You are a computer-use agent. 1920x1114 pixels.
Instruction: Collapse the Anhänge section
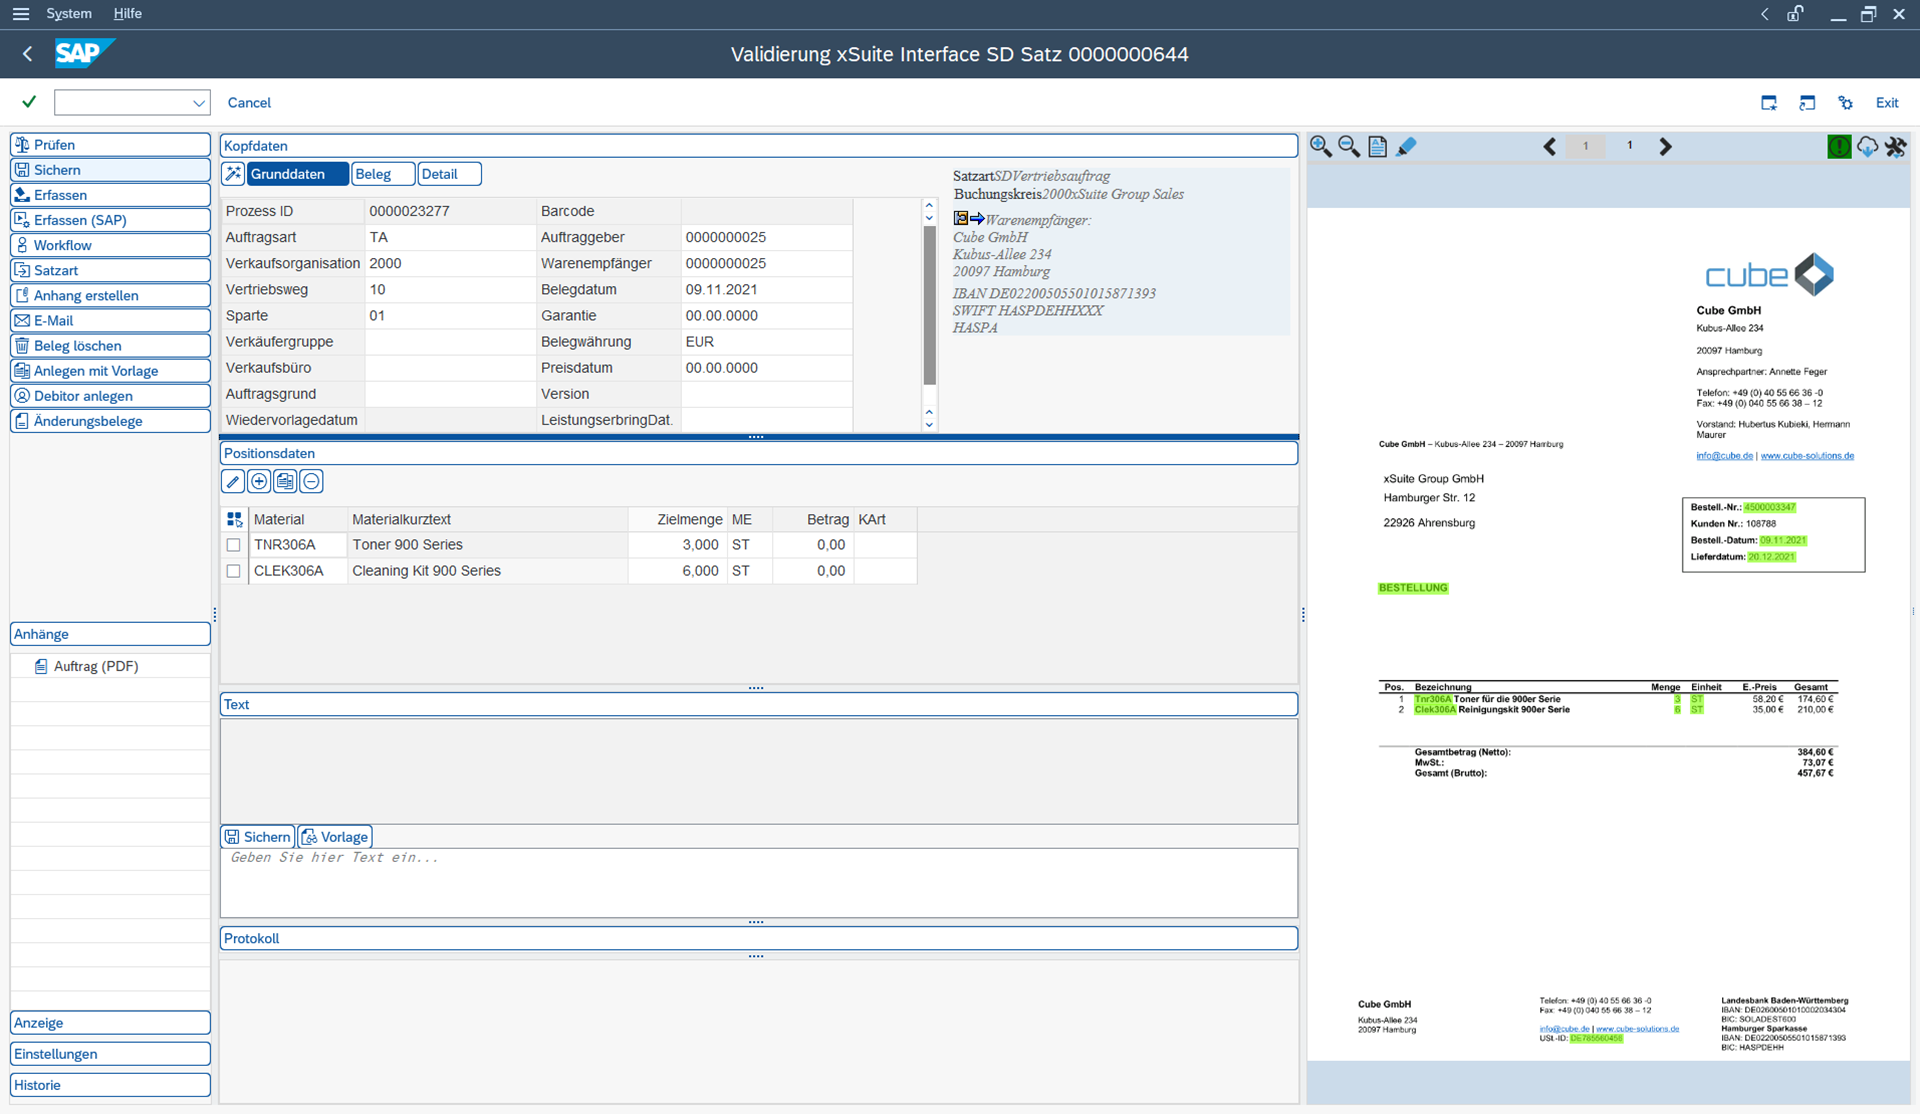coord(110,634)
